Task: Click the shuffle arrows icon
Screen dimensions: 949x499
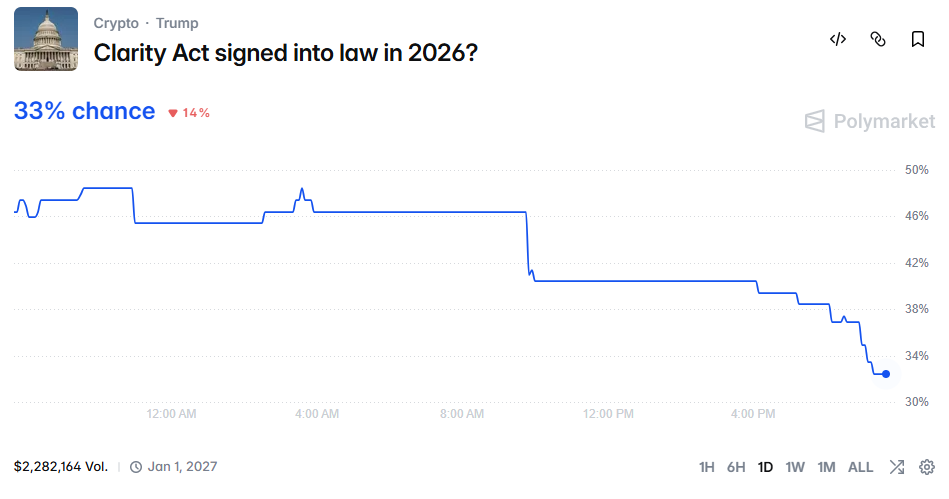Action: point(897,467)
